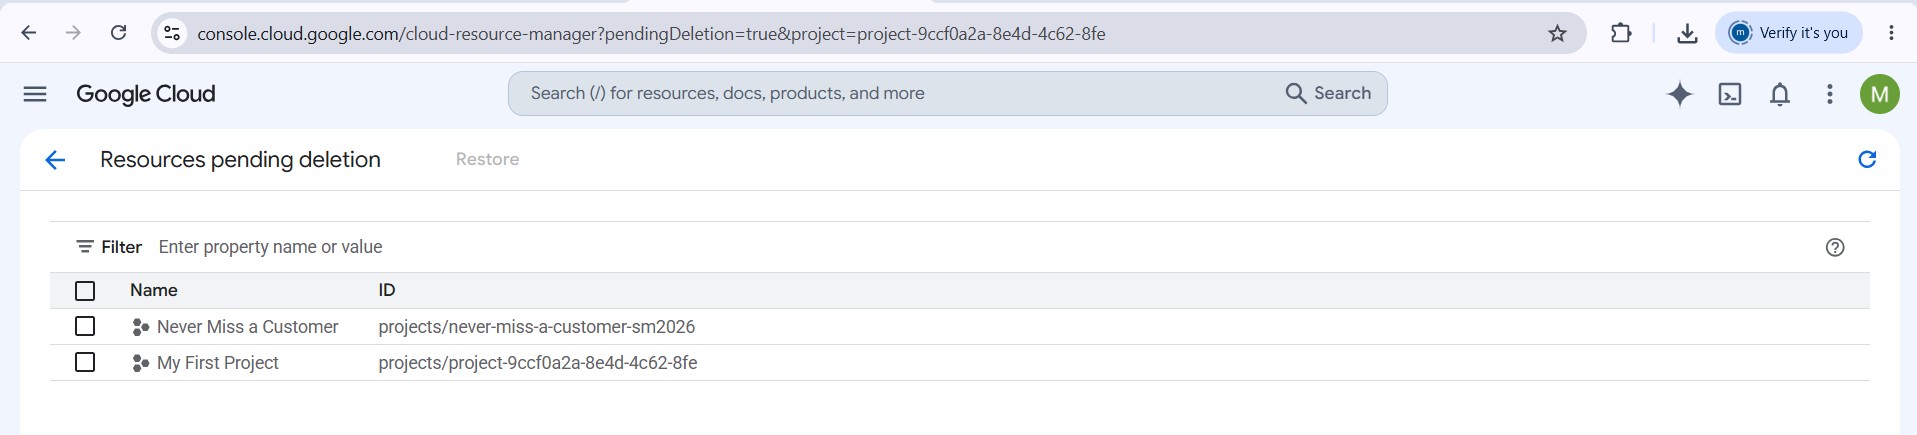The image size is (1917, 435).
Task: Bookmark this page with the star icon
Action: point(1557,34)
